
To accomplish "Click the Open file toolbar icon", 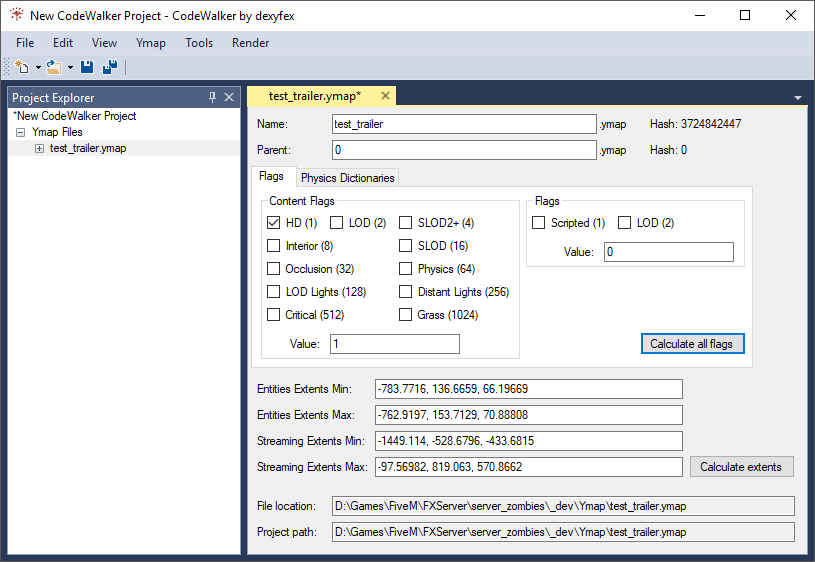I will click(53, 68).
